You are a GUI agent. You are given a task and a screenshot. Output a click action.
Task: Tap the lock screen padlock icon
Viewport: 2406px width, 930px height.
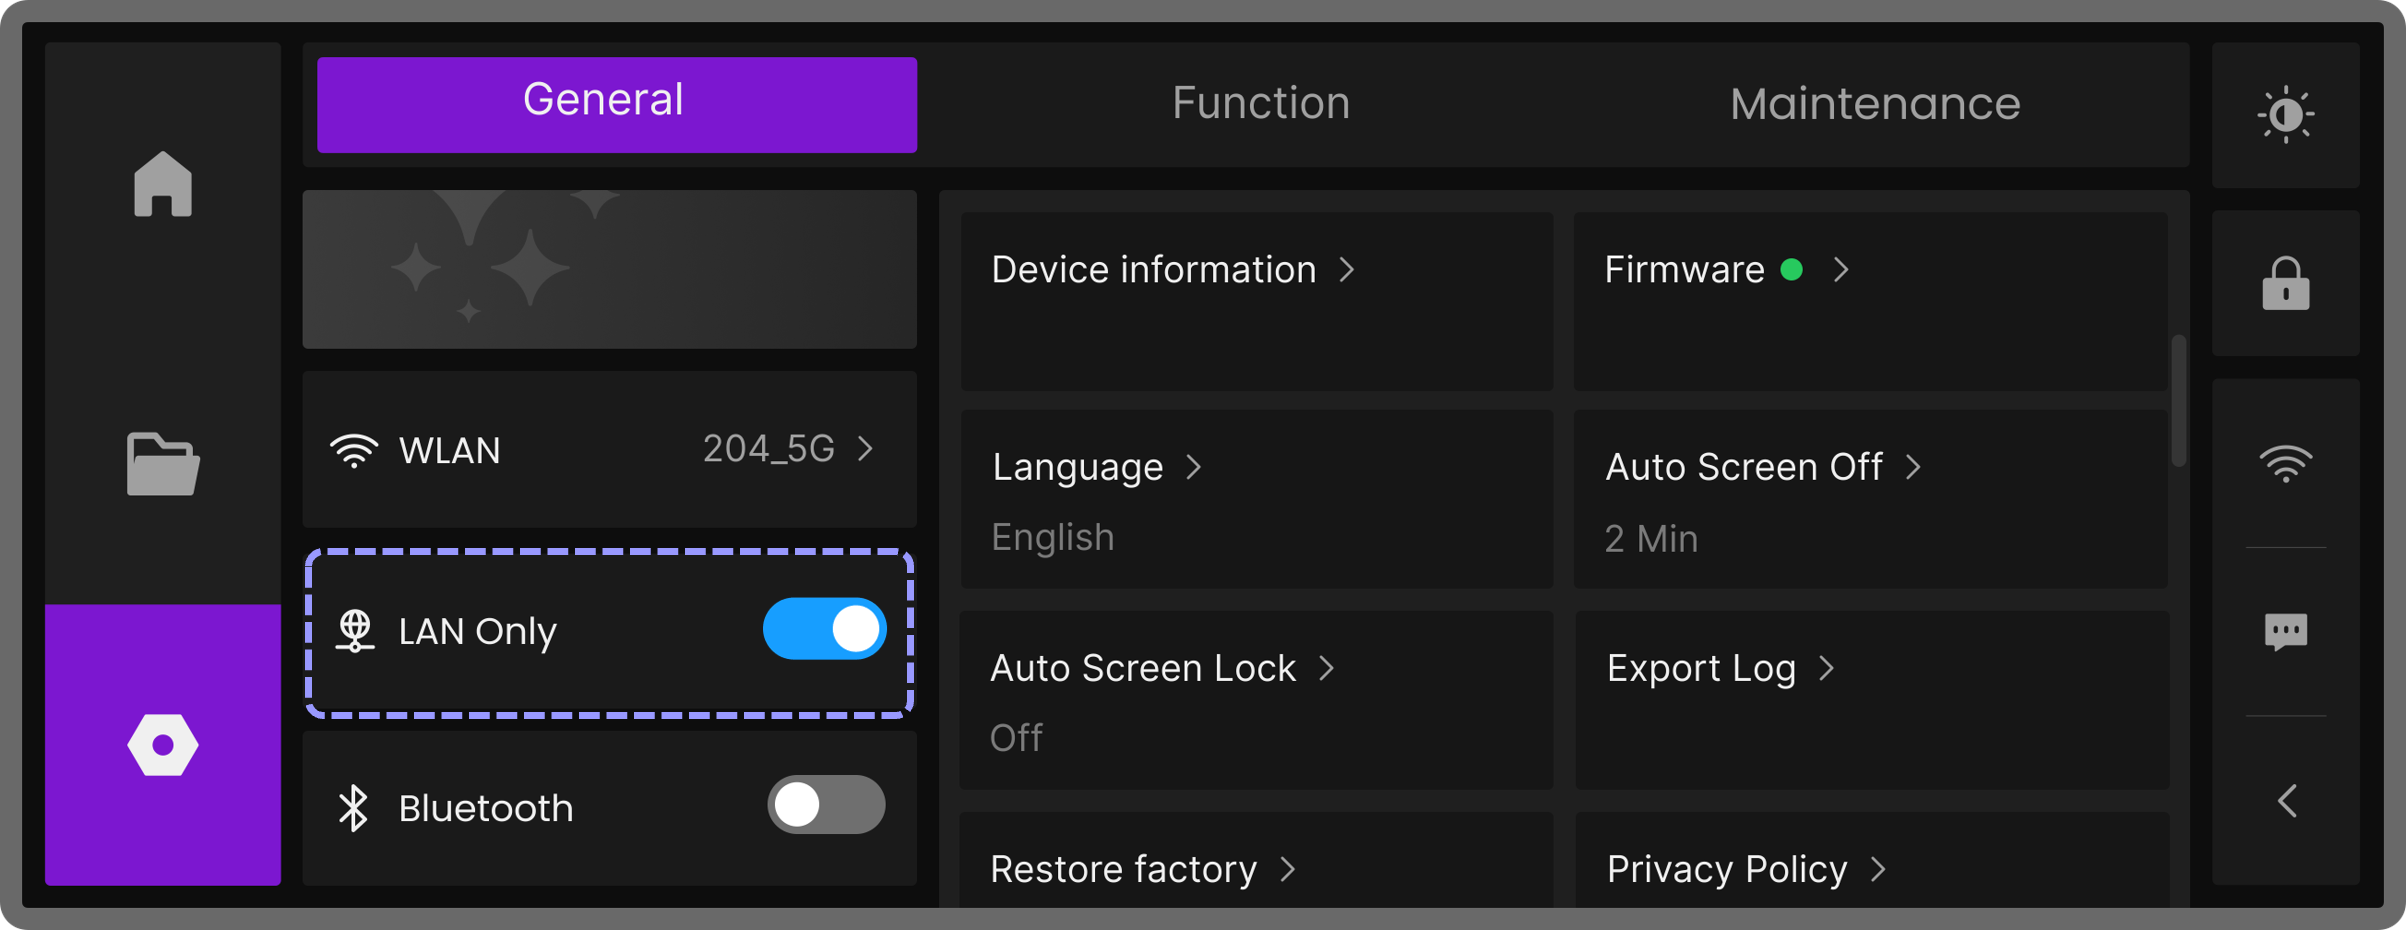click(x=2285, y=284)
